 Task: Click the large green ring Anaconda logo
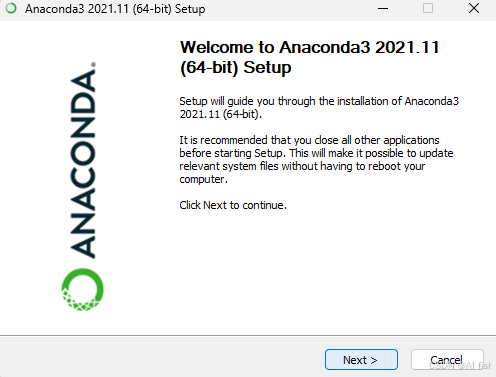tap(82, 289)
